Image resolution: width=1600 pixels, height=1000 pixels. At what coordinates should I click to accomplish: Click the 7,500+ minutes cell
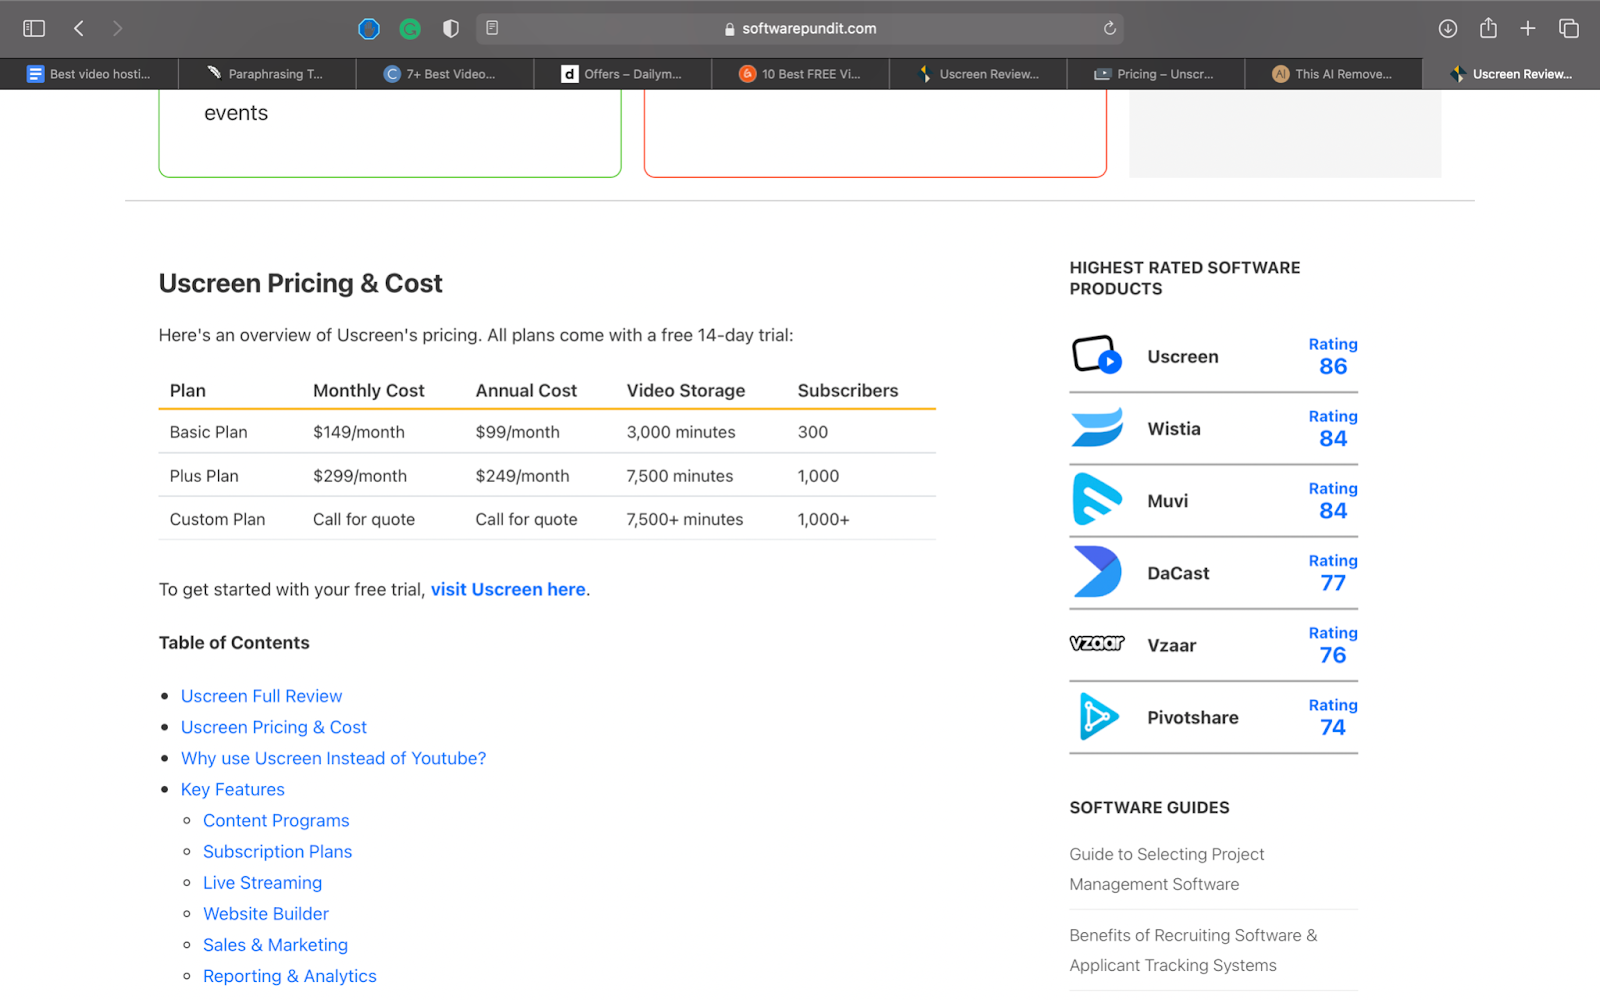tap(685, 519)
